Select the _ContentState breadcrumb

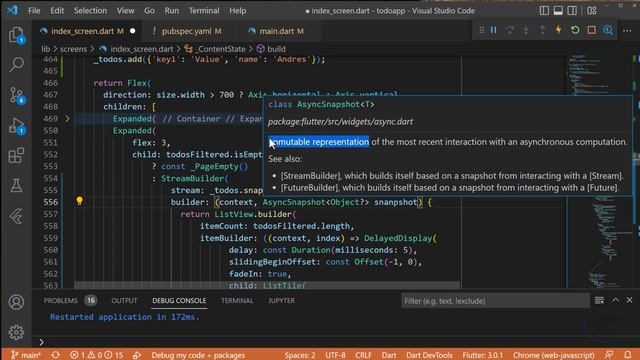click(220, 49)
